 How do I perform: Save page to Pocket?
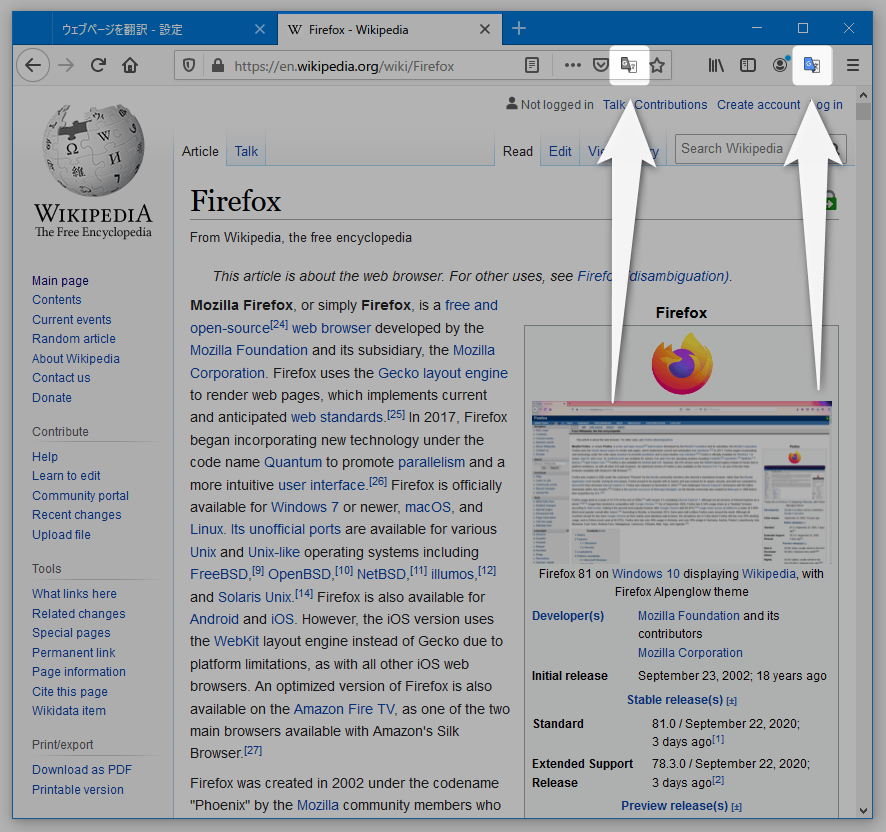click(x=601, y=66)
